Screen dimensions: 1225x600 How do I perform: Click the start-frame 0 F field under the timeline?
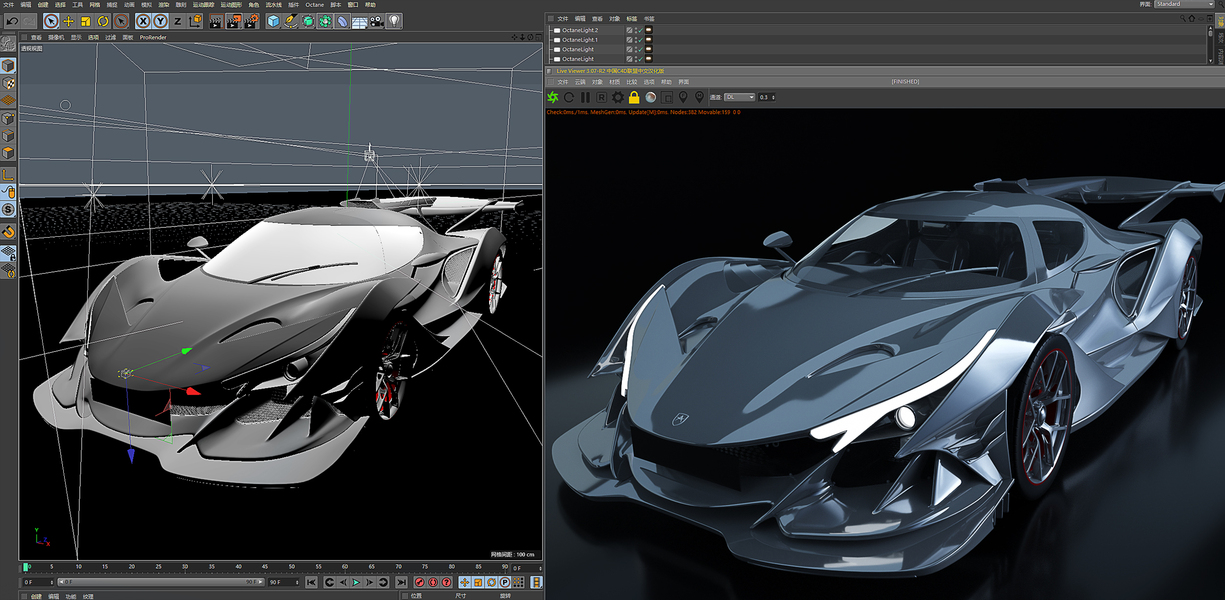click(38, 582)
